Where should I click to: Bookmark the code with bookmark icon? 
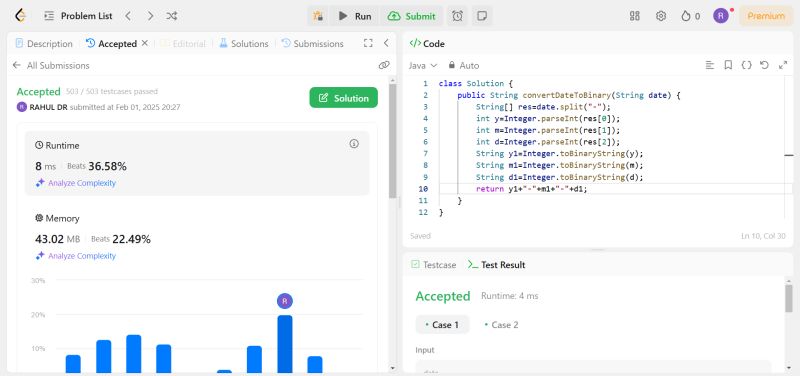[728, 65]
